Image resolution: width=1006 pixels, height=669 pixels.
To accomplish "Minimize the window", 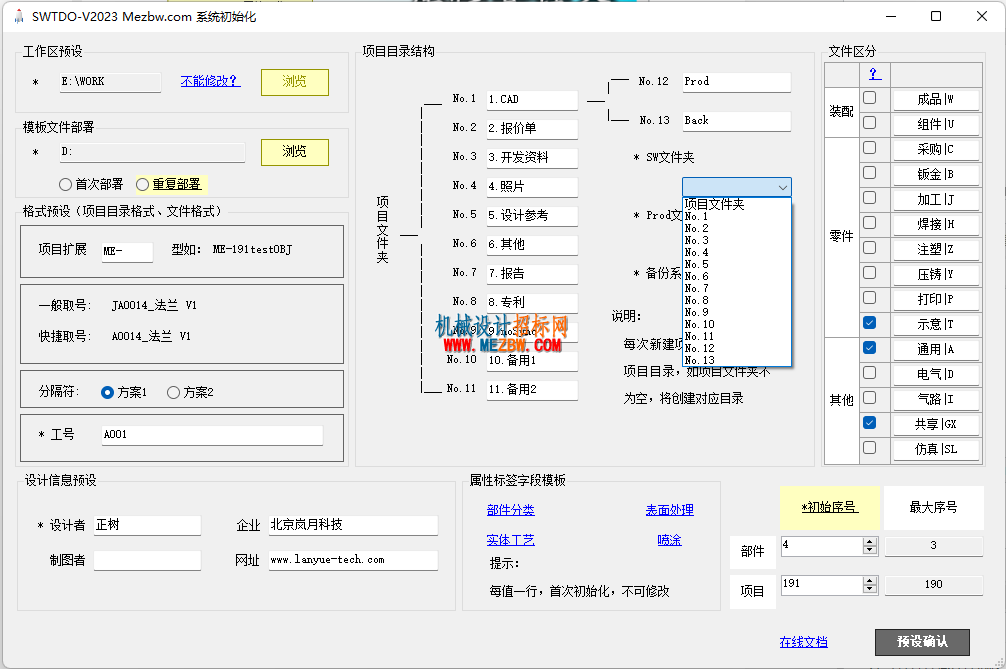I will pos(891,16).
